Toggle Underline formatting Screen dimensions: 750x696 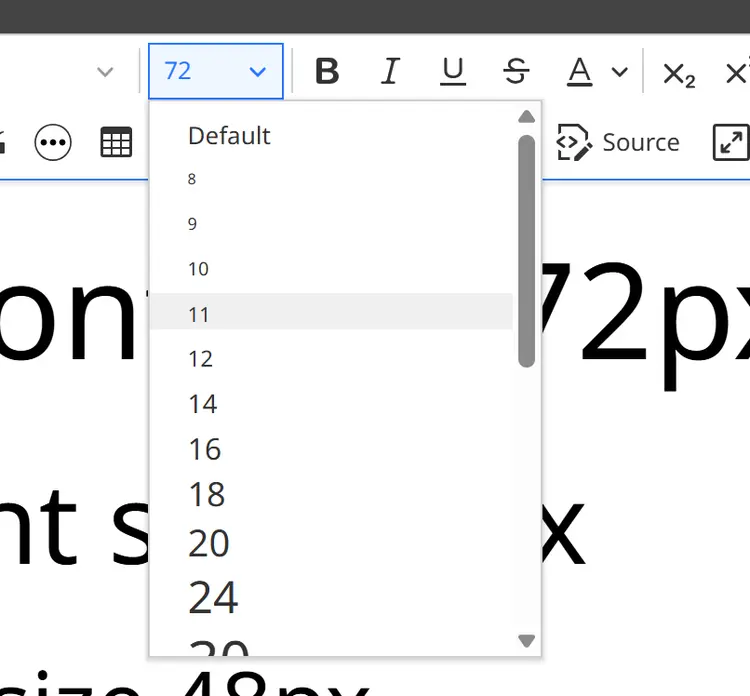(453, 71)
